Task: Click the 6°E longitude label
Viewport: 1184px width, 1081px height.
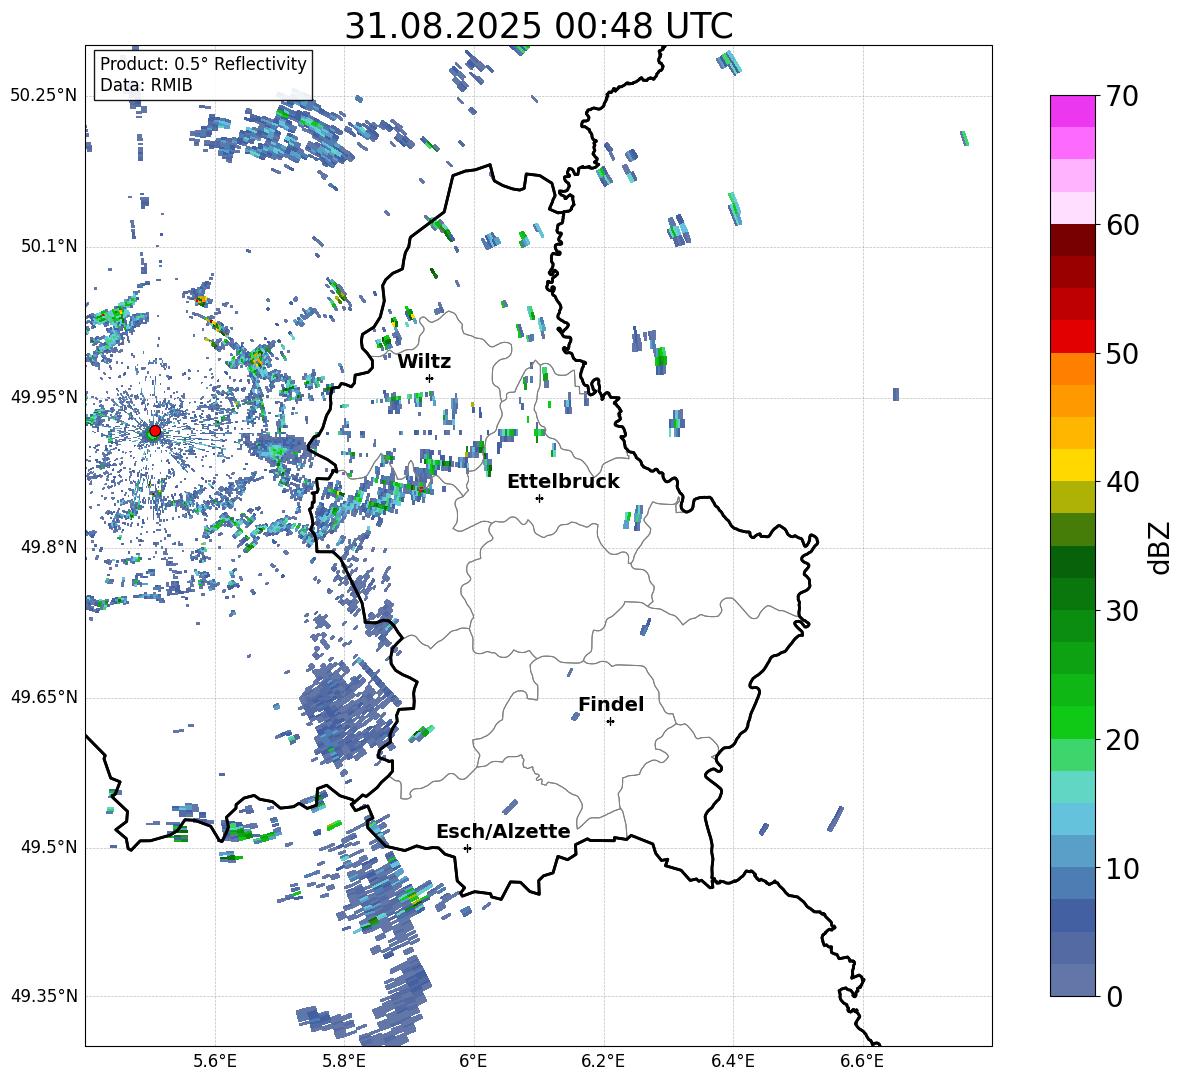Action: click(473, 1061)
